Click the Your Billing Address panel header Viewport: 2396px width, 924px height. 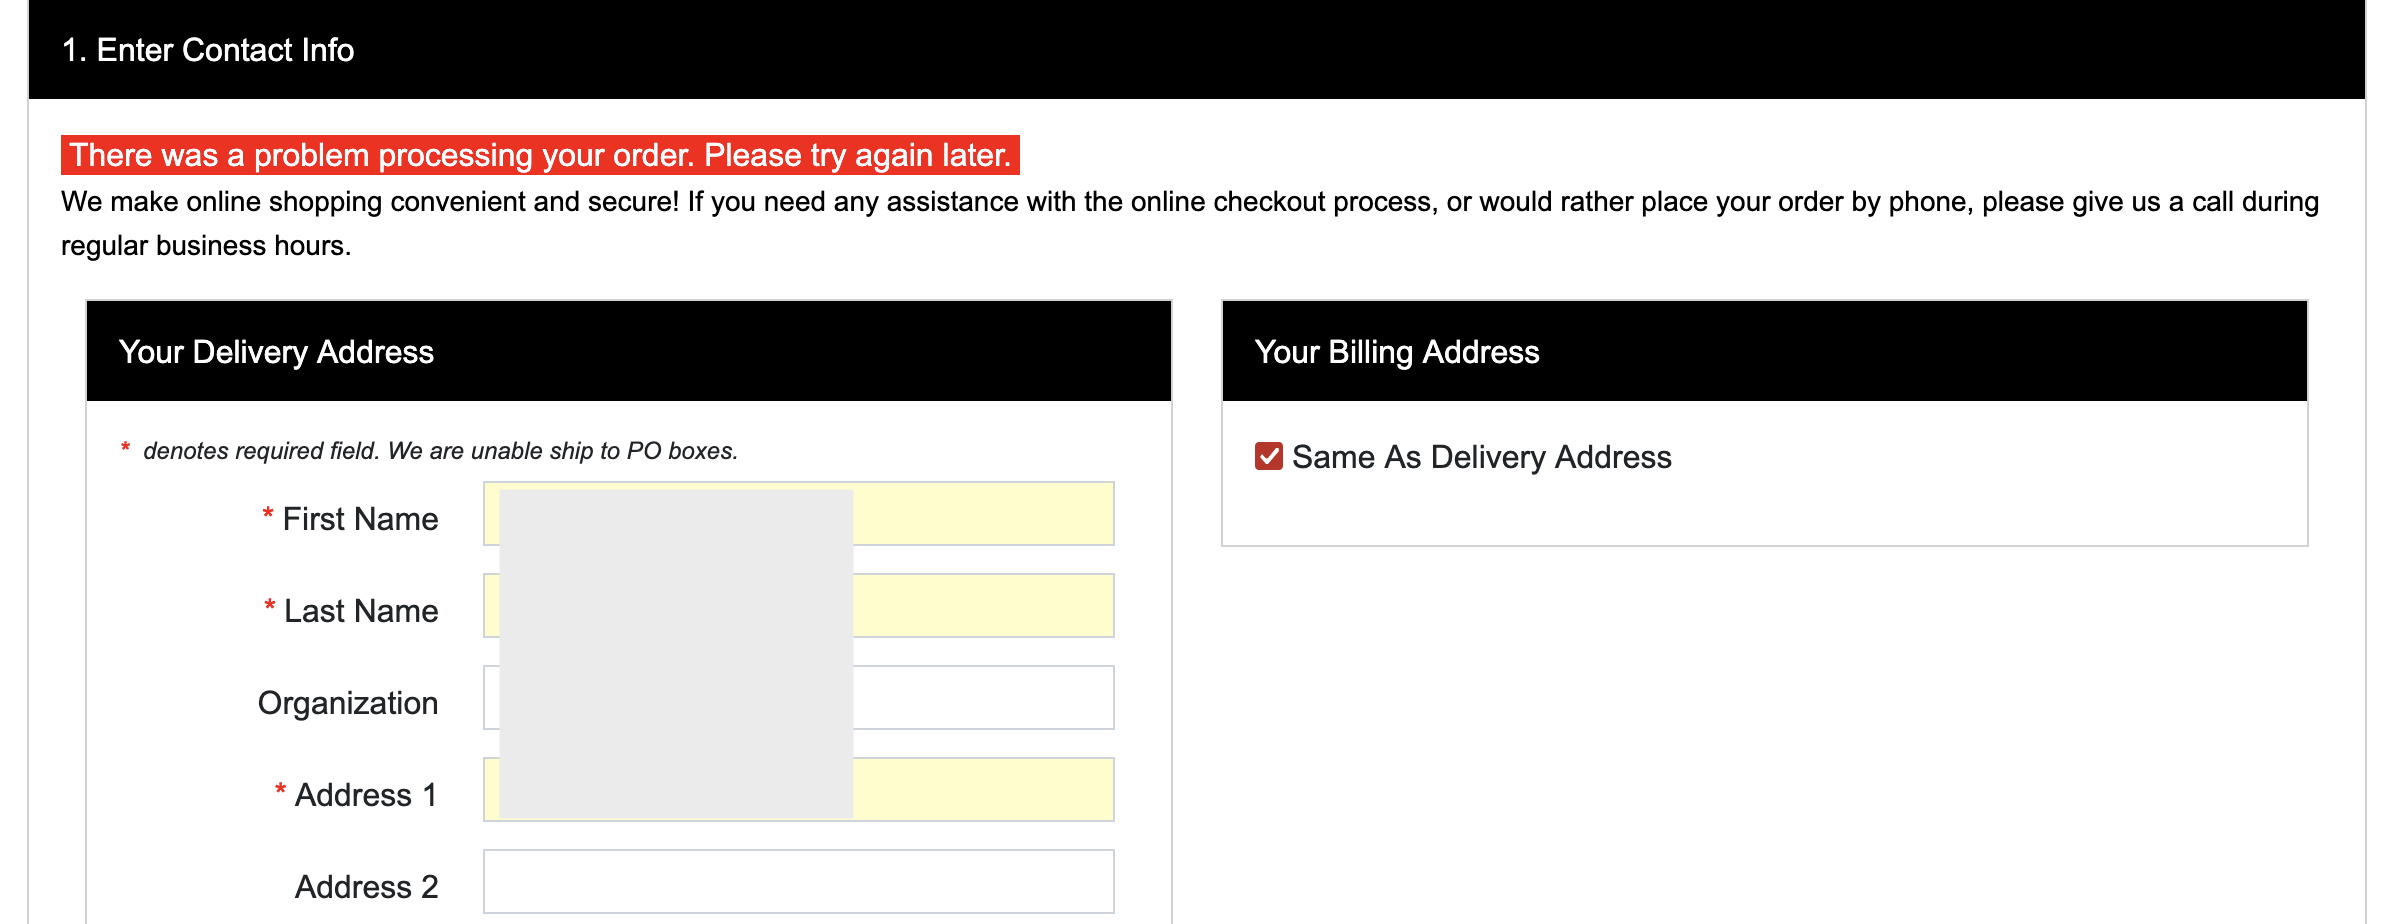pos(1396,352)
